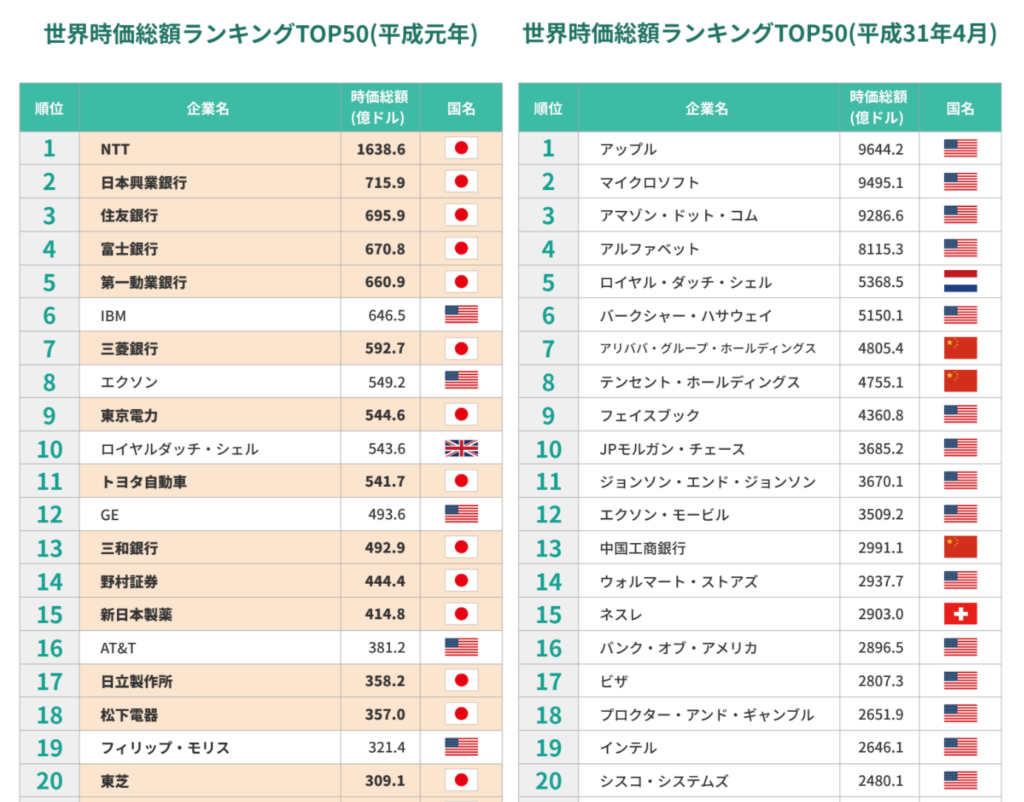Click the UK flag in the 543.6 row
Screen dimensions: 1024x802
point(461,448)
